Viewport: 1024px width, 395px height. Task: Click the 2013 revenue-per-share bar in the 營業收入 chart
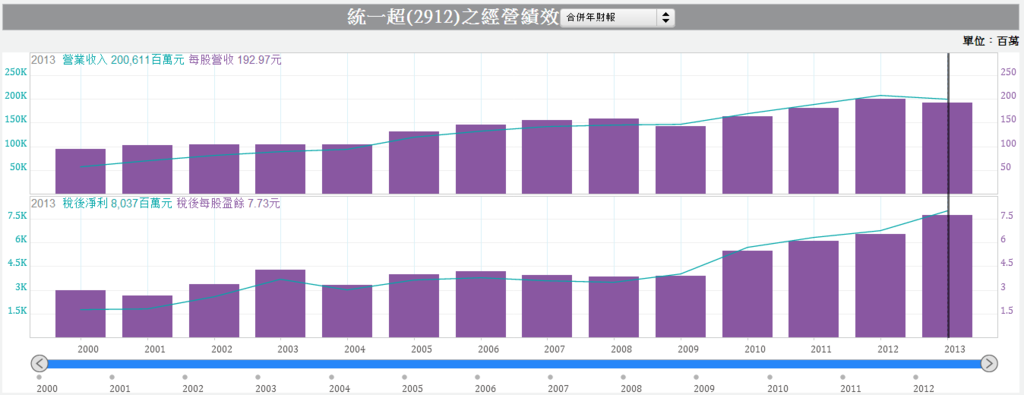pyautogui.click(x=947, y=148)
